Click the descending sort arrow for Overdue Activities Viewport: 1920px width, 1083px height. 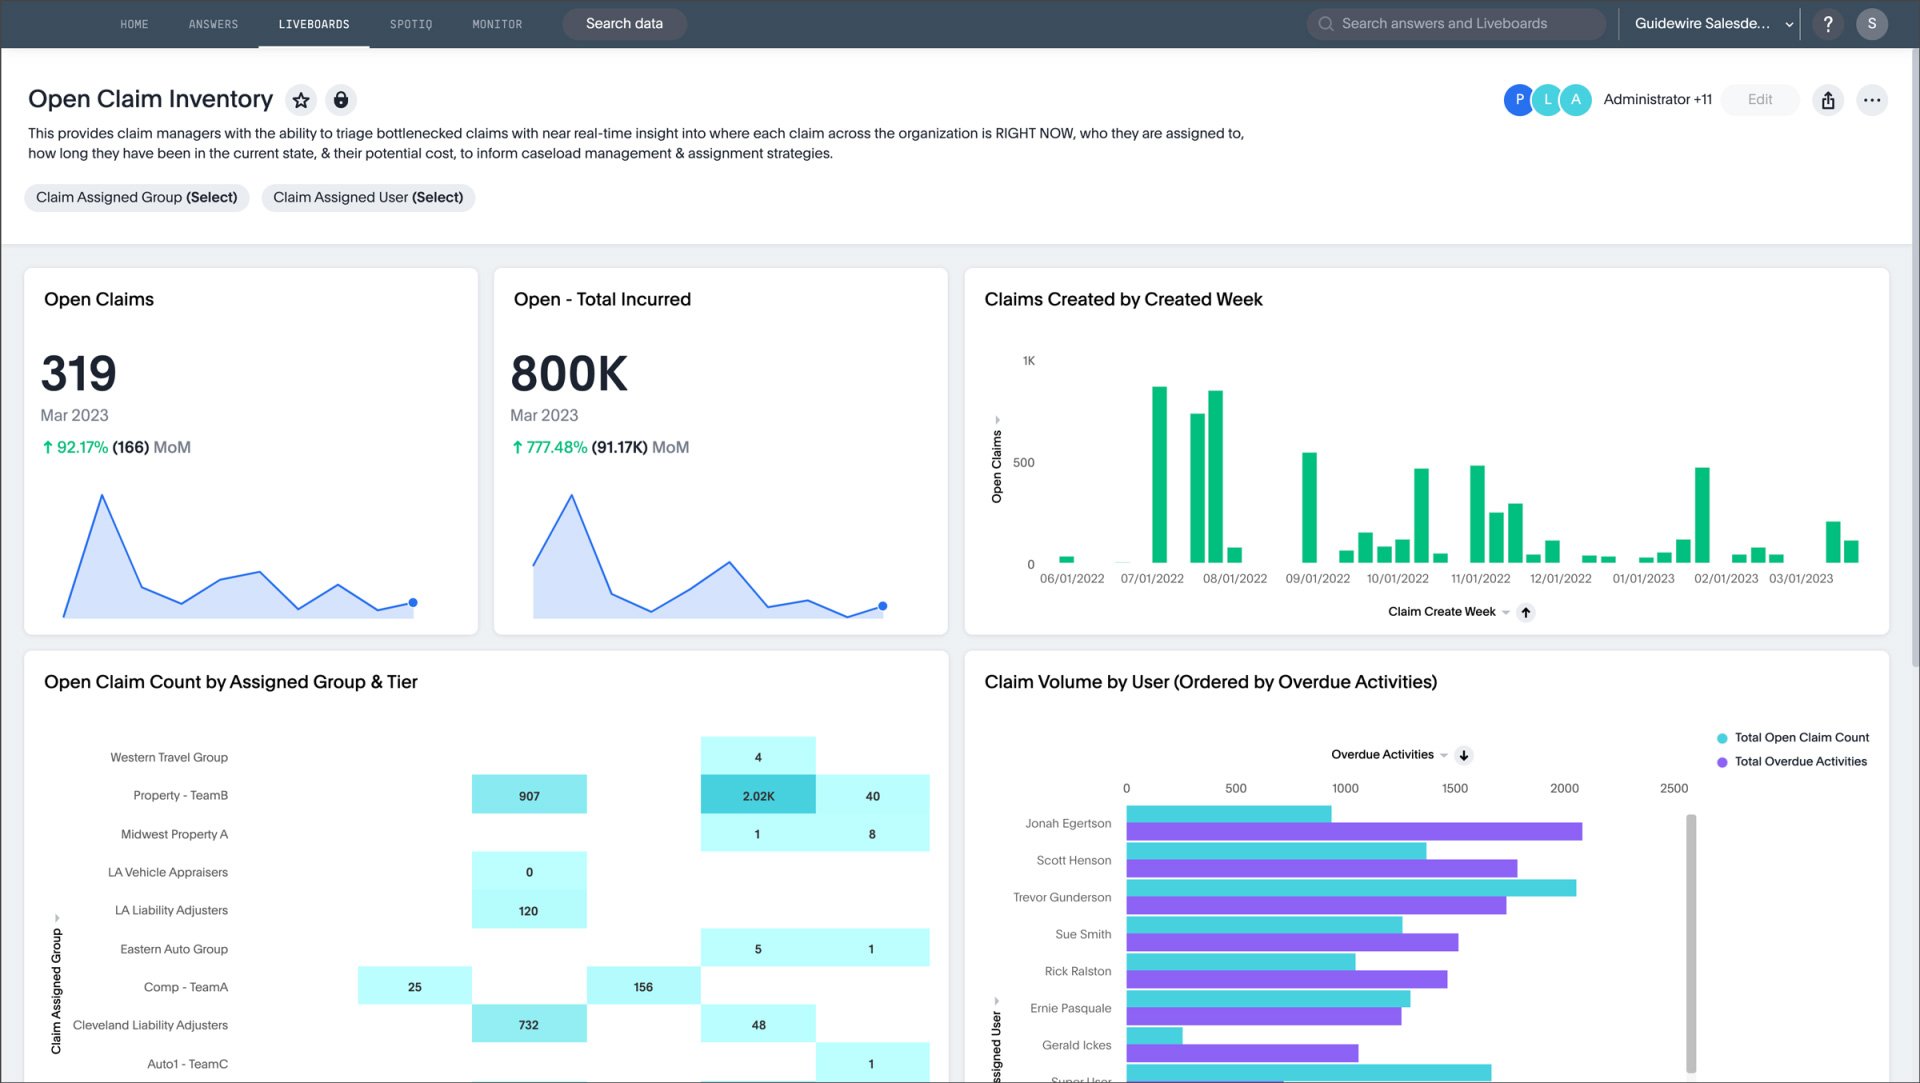pos(1464,755)
